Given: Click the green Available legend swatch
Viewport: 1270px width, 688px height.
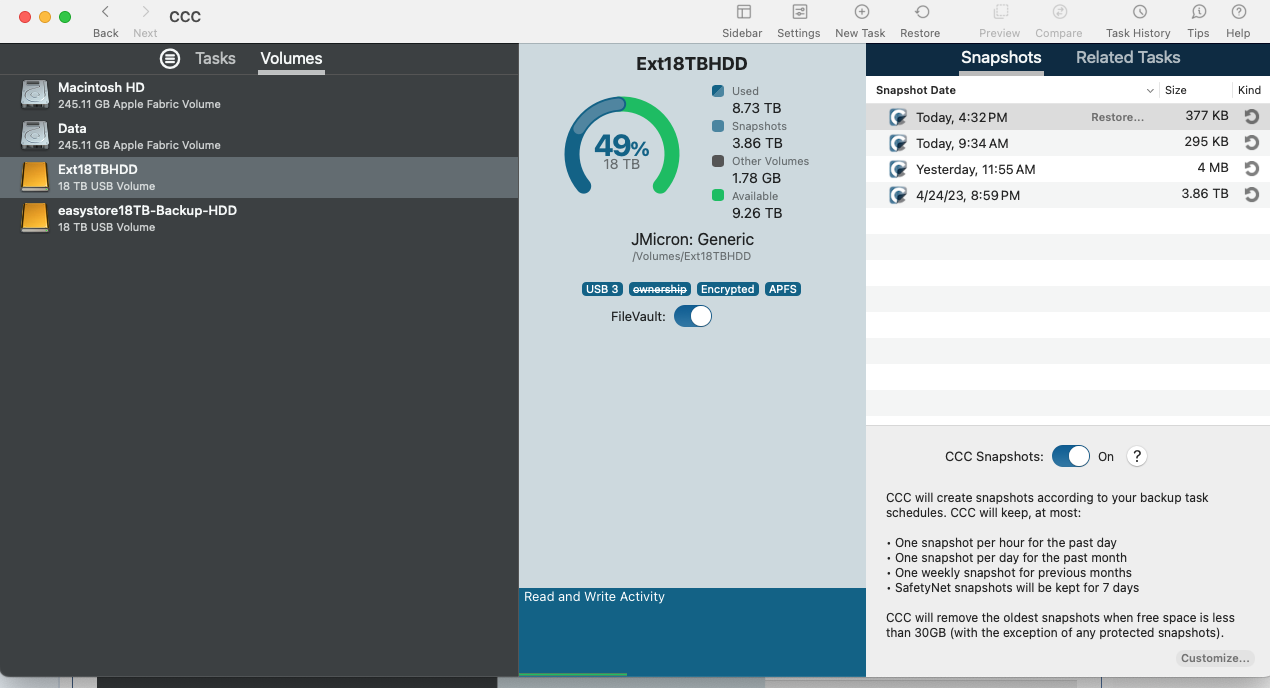Looking at the screenshot, I should (x=718, y=196).
